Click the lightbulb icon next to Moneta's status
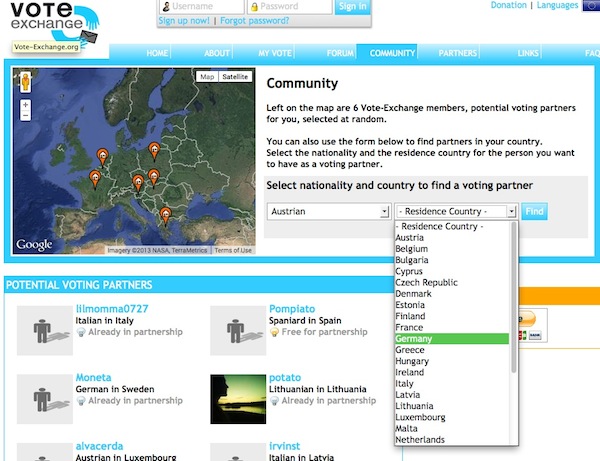This screenshot has height=461, width=600. 81,401
